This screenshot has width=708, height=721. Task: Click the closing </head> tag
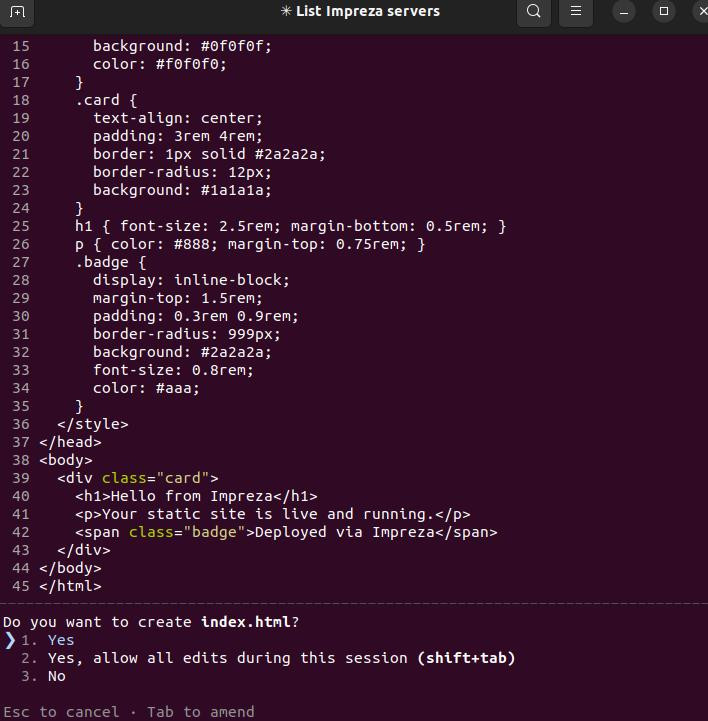70,442
